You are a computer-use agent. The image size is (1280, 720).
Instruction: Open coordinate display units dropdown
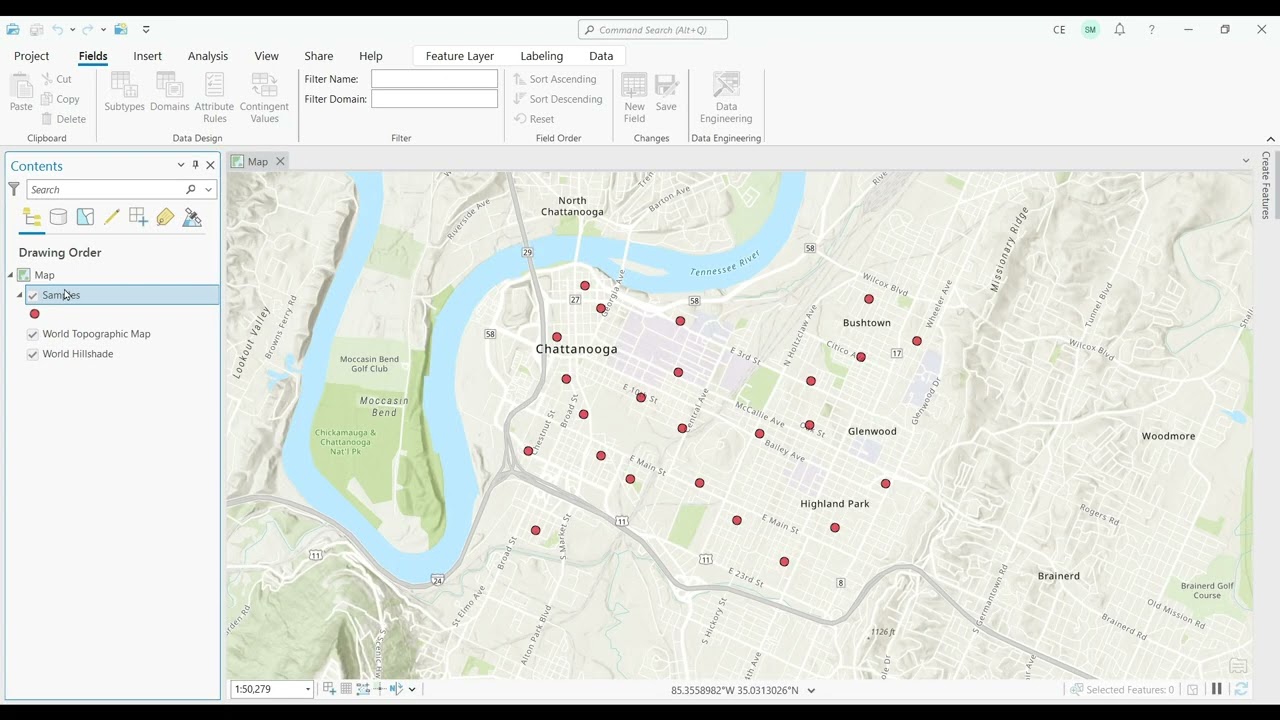click(x=811, y=690)
